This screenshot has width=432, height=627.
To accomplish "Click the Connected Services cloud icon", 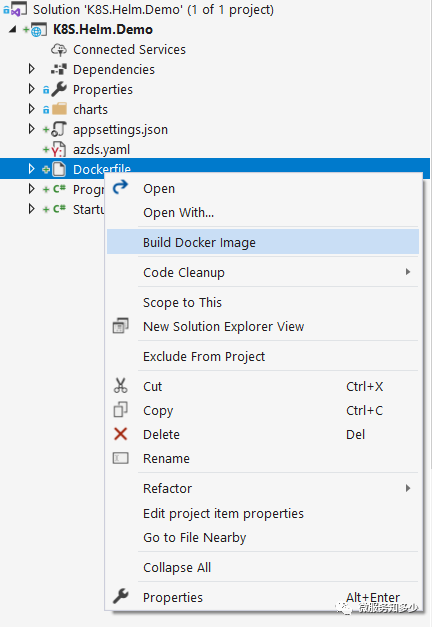I will [59, 50].
